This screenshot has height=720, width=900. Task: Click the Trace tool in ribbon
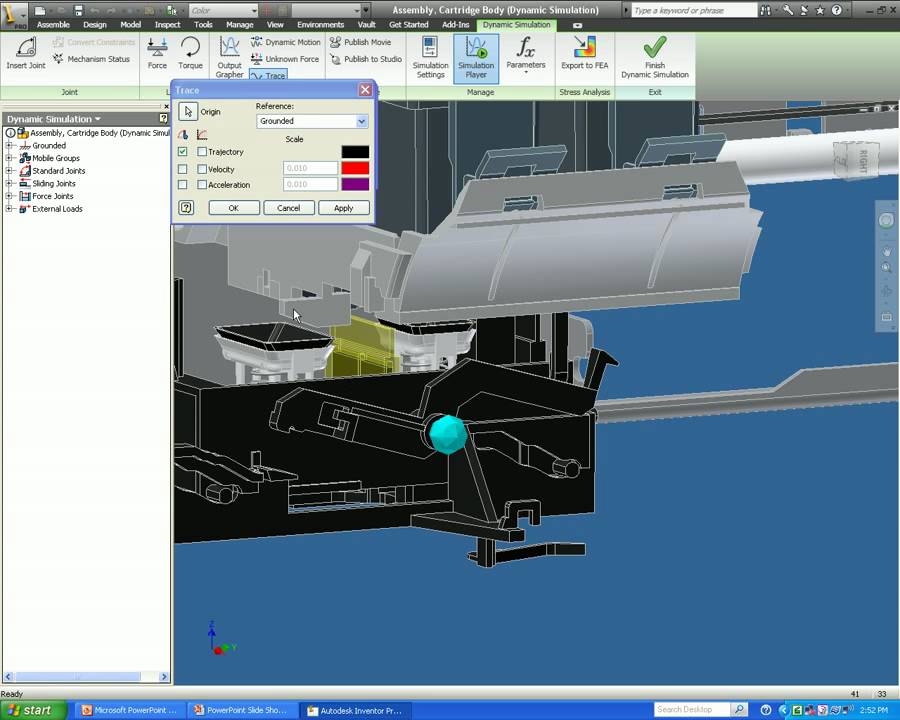tap(268, 75)
